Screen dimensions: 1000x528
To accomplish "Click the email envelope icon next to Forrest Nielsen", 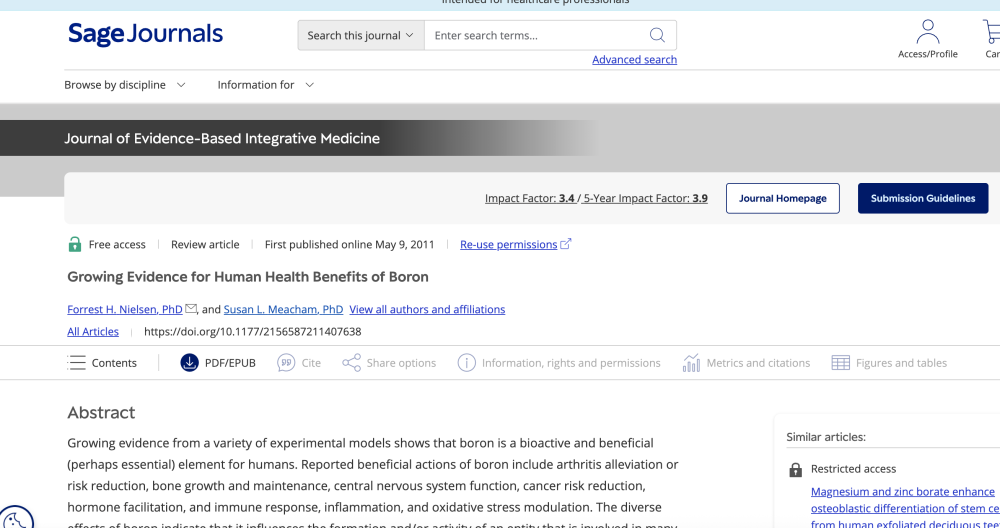I will 191,309.
